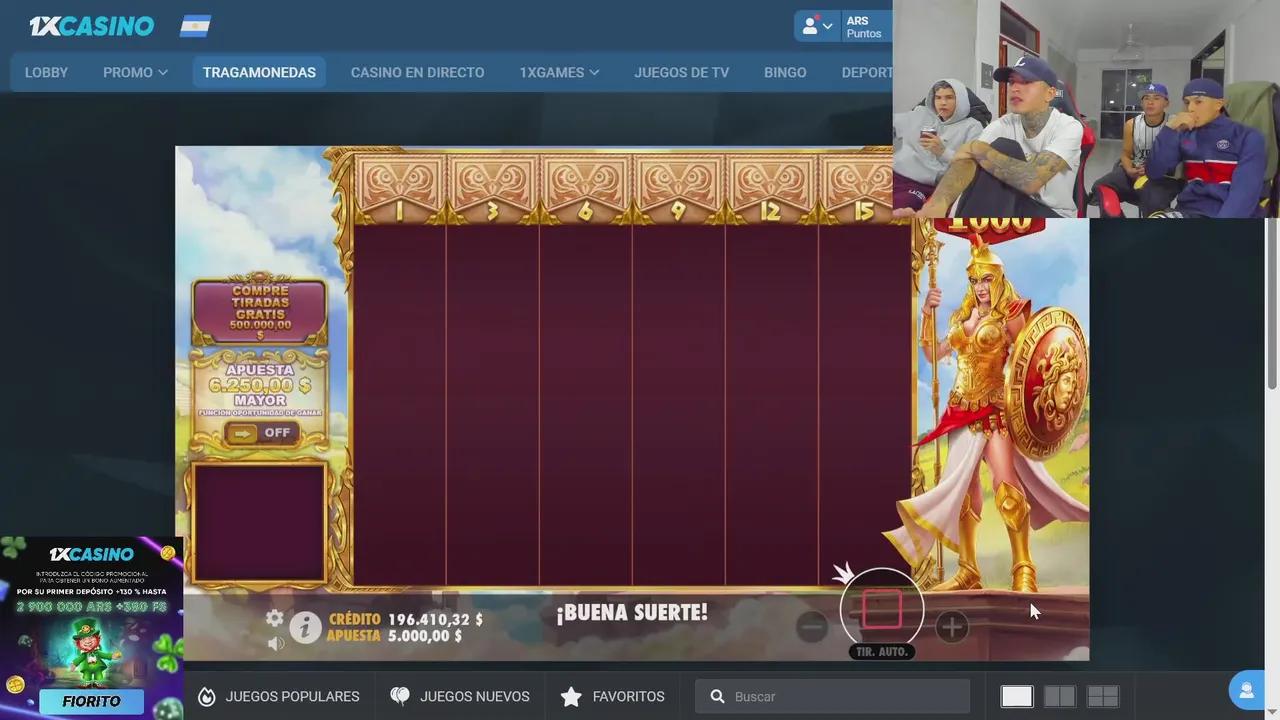
Task: Stop the spin with the square button
Action: (x=881, y=609)
